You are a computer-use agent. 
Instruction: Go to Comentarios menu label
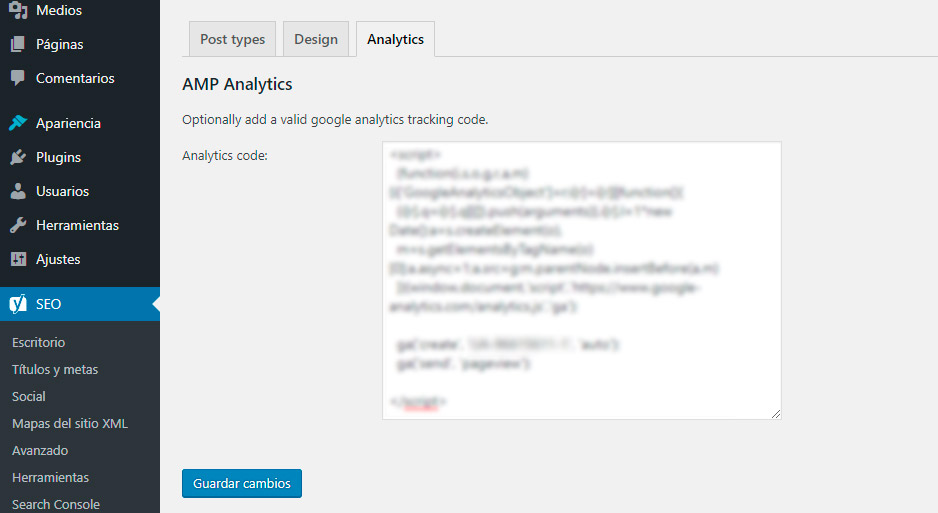(75, 78)
